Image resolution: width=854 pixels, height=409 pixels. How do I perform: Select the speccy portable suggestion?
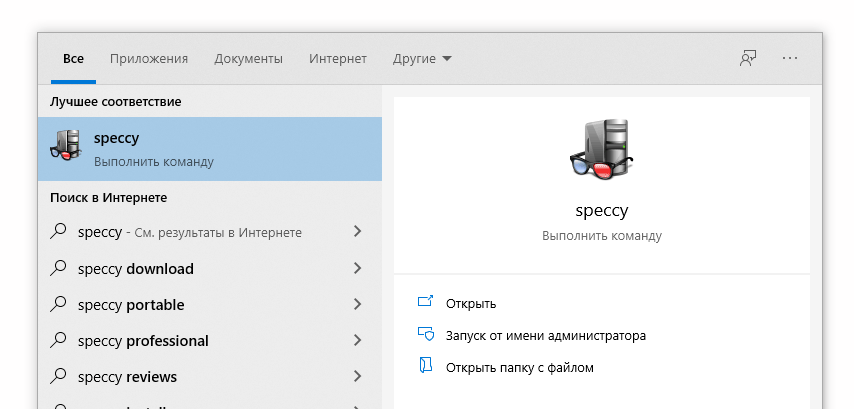pyautogui.click(x=210, y=304)
